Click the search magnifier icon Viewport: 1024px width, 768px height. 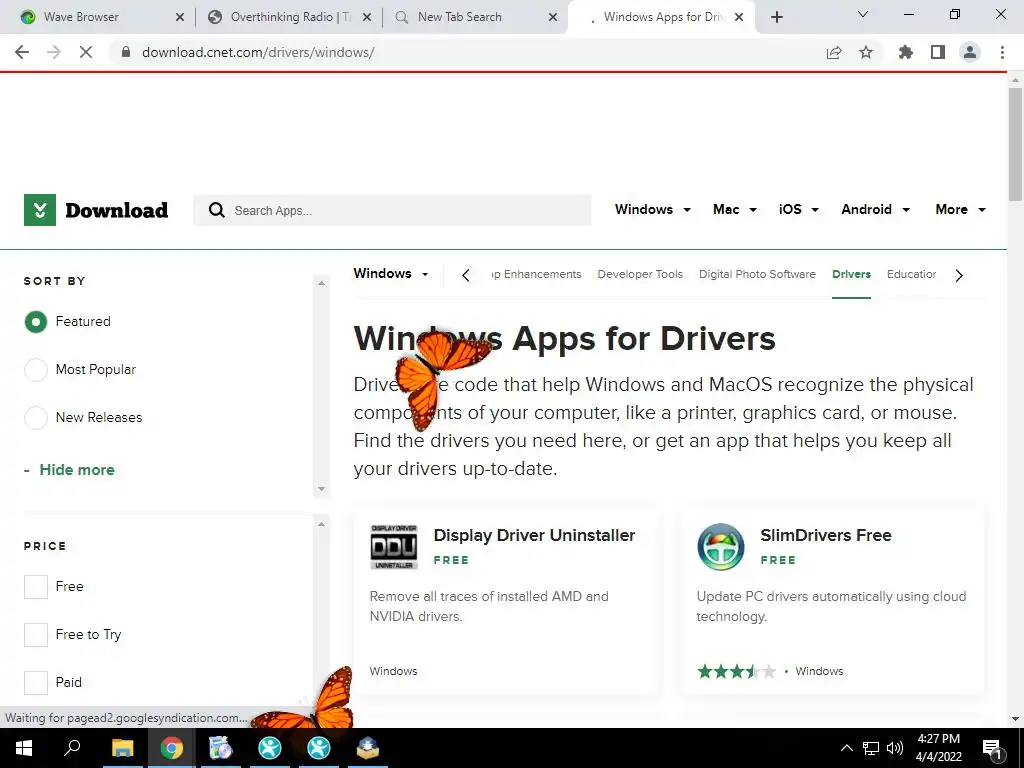point(216,210)
